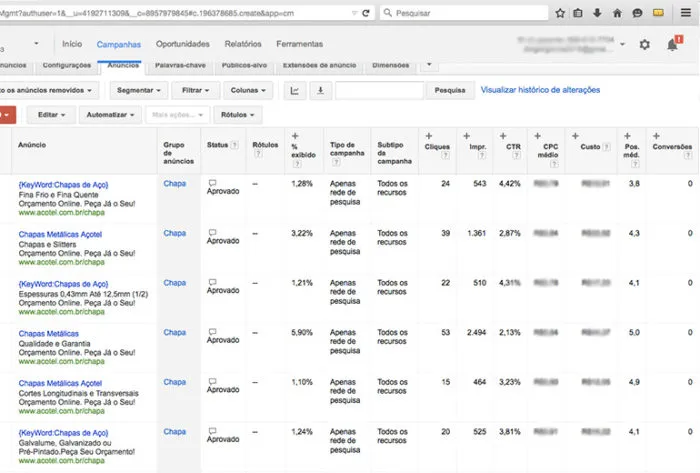Viewport: 700px width, 473px height.
Task: Click status bubble icon for Fina Frio ad
Action: pos(212,183)
